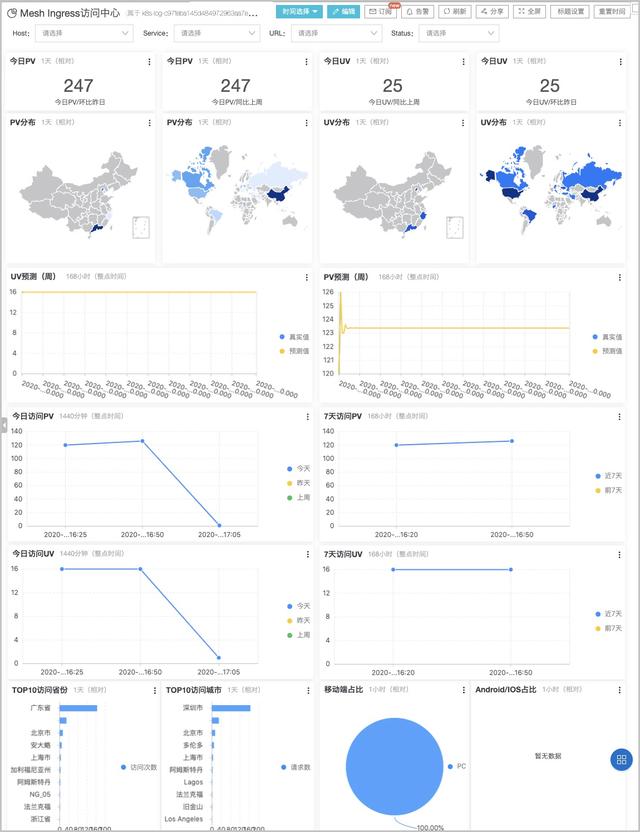Click the blue PC pie slice

pos(394,766)
